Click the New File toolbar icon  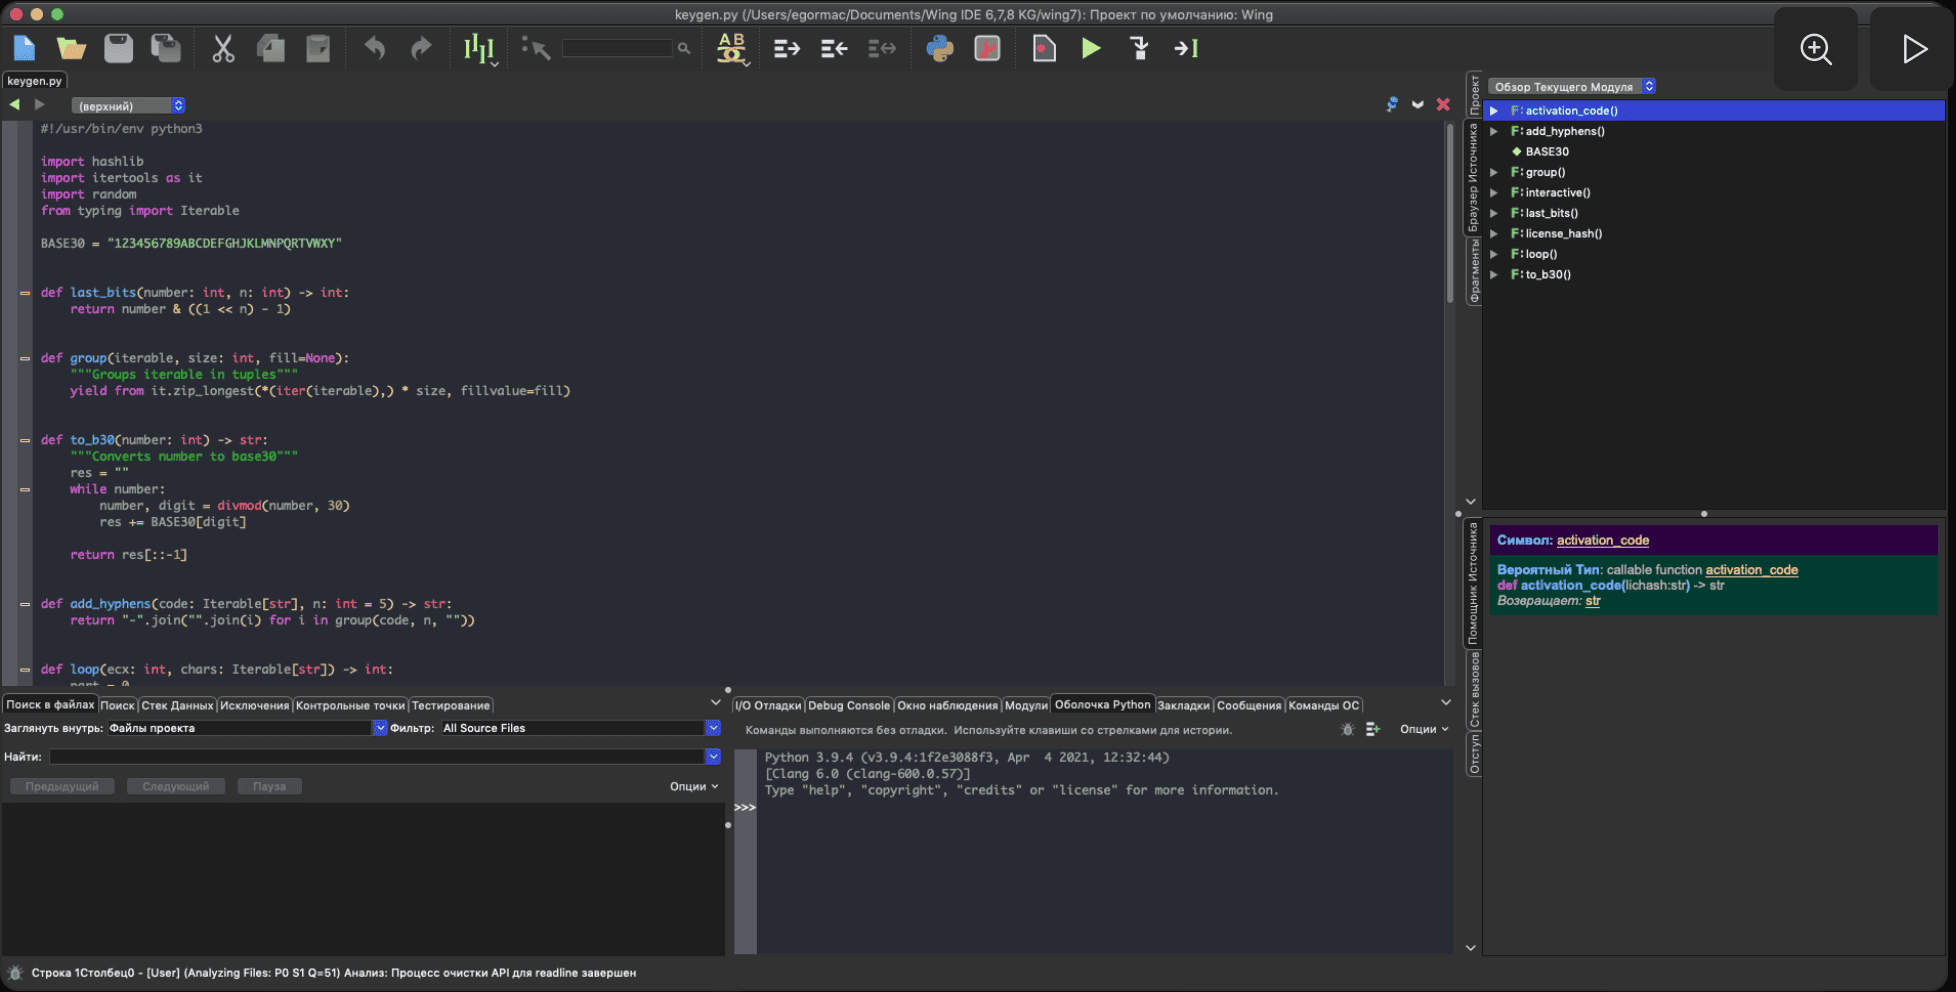[24, 48]
